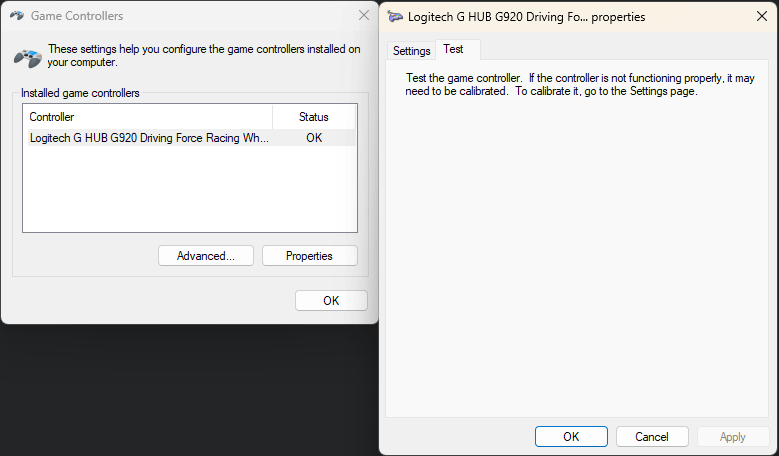Viewport: 779px width, 456px height.
Task: Open Advanced... in the Game Controllers window
Action: (206, 256)
